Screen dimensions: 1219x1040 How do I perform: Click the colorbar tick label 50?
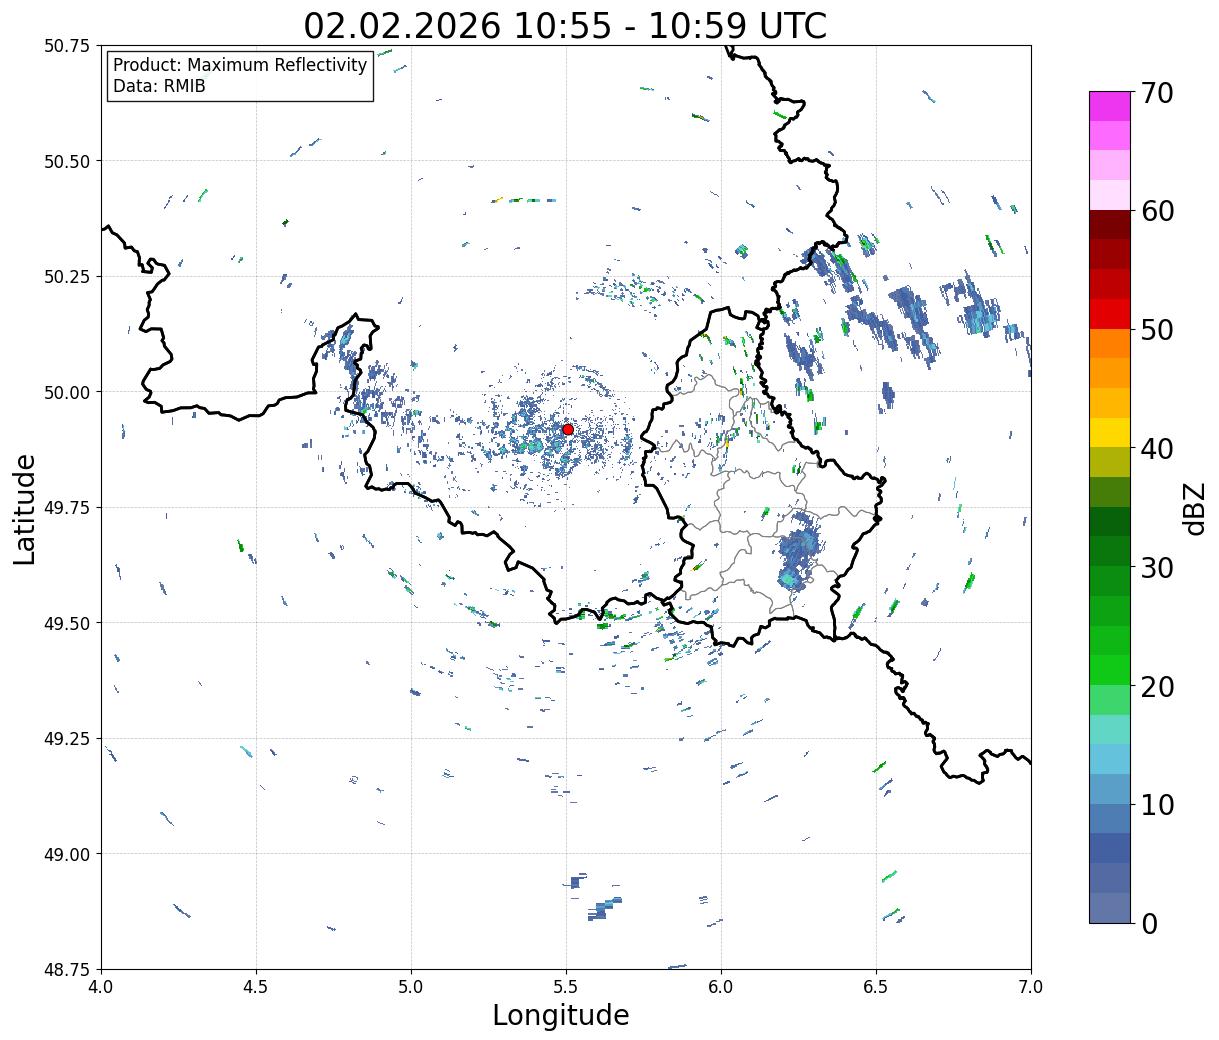(1156, 330)
